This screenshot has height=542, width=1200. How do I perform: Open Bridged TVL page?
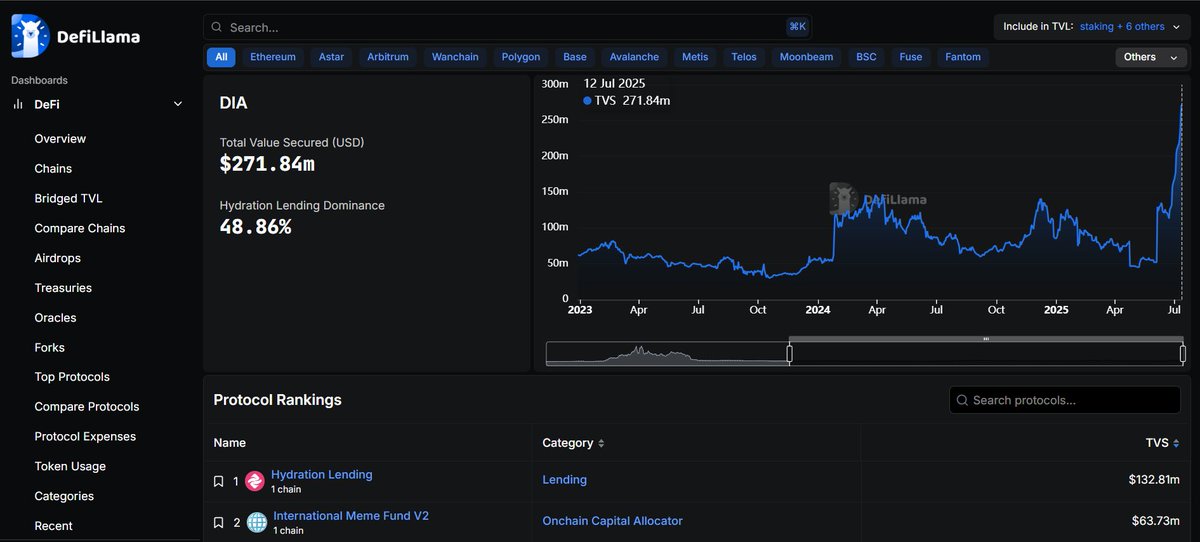click(x=68, y=199)
